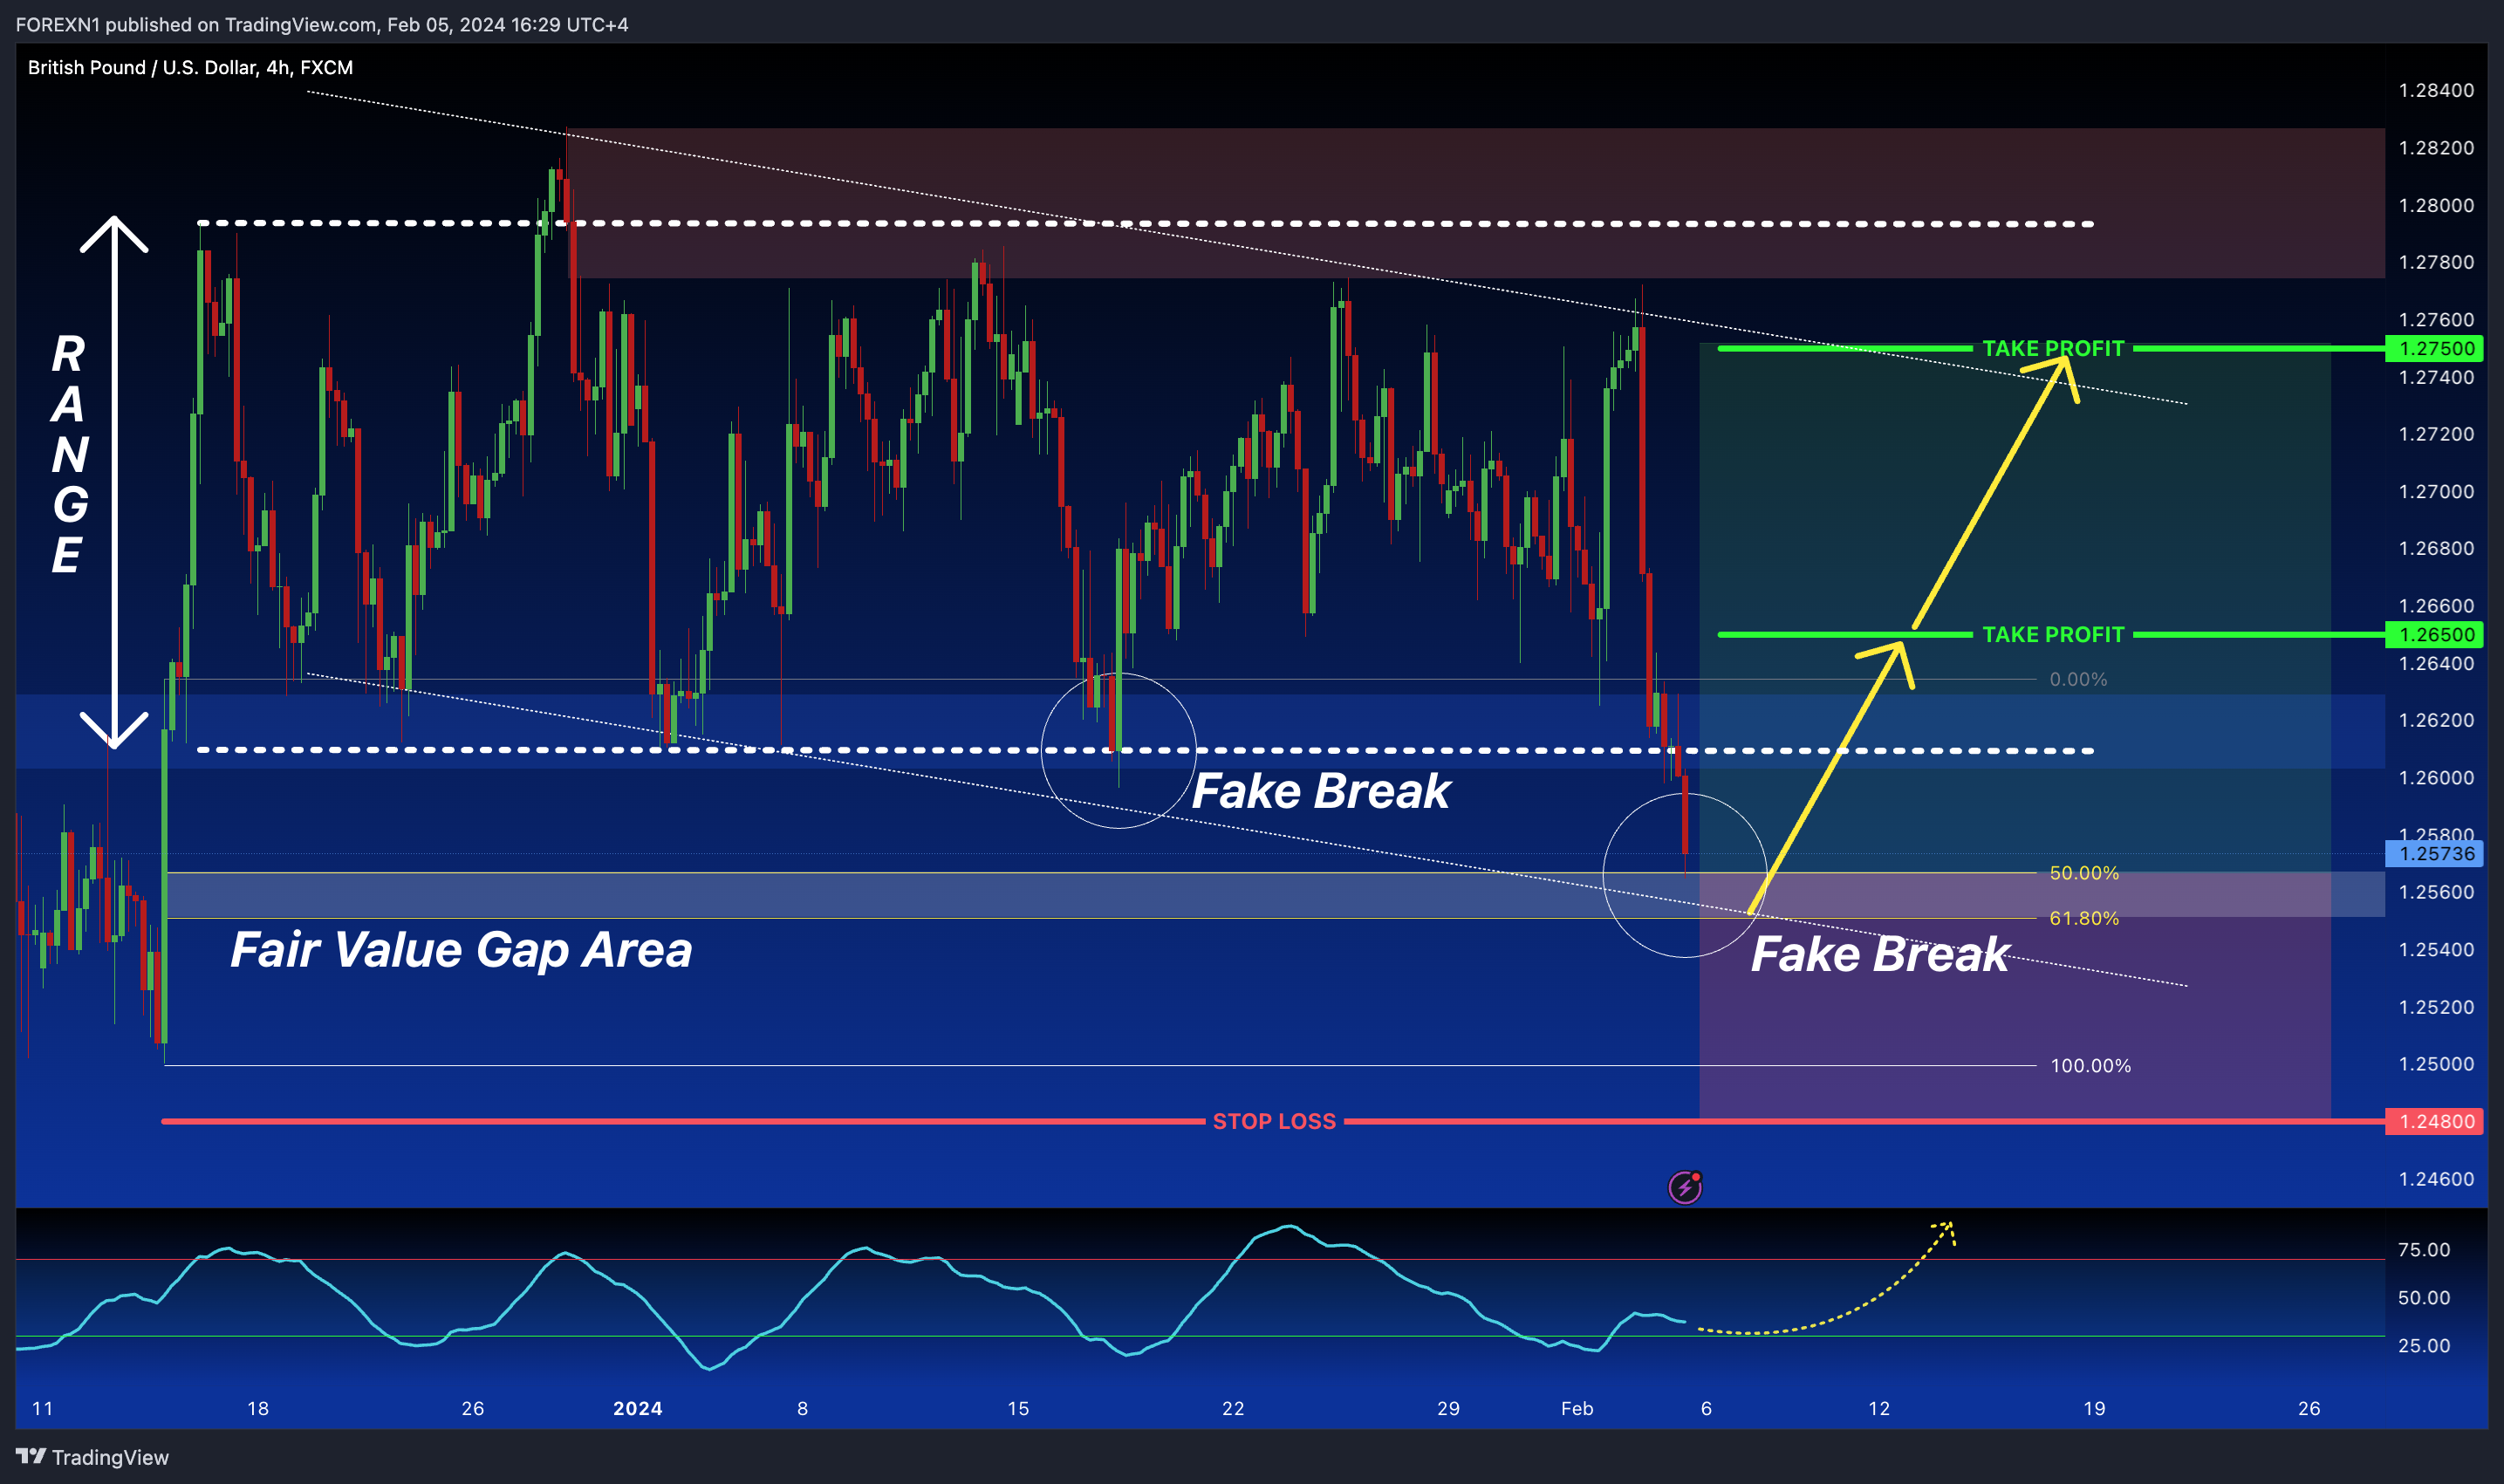Click the 1.26500 take profit price tag
Image resolution: width=2504 pixels, height=1484 pixels.
[2436, 635]
